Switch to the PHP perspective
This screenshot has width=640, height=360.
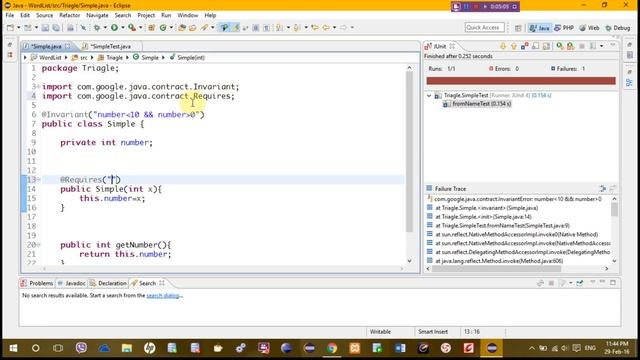click(564, 28)
